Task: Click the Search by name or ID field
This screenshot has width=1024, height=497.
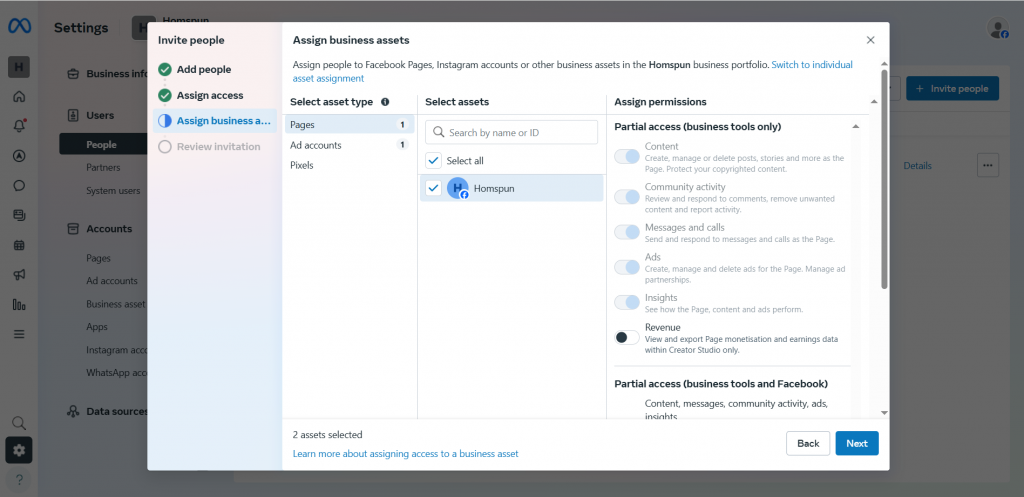Action: 511,132
